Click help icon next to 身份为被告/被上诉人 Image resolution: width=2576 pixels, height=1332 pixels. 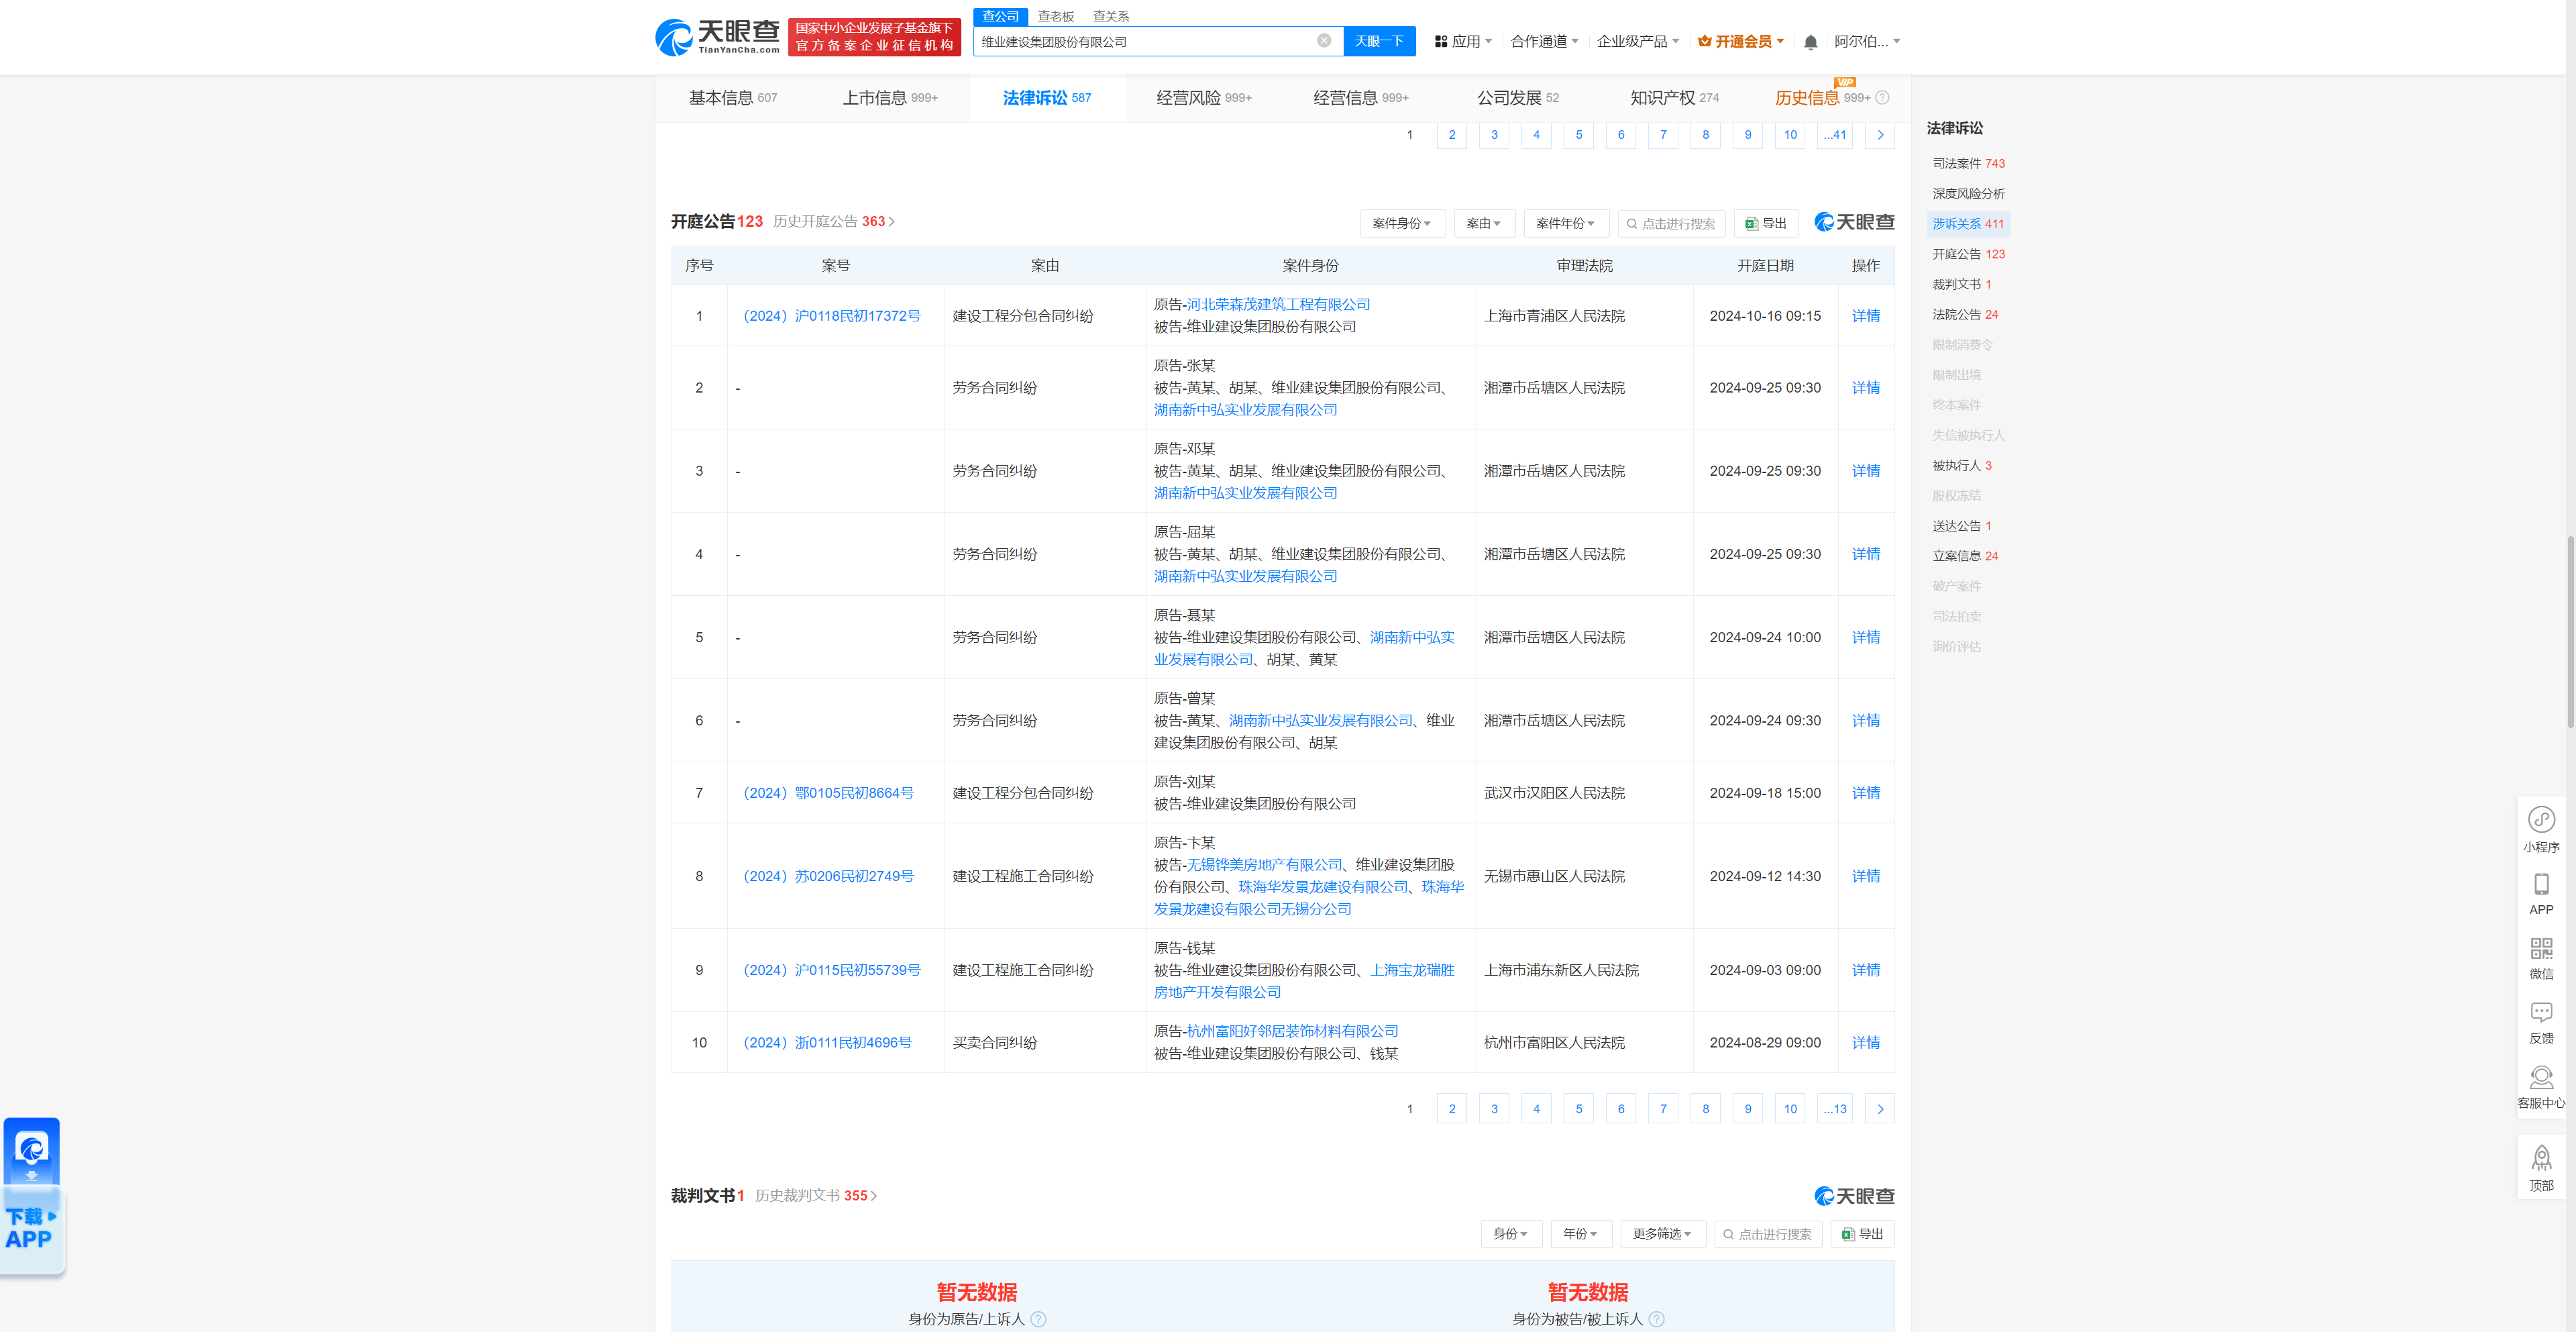1656,1319
